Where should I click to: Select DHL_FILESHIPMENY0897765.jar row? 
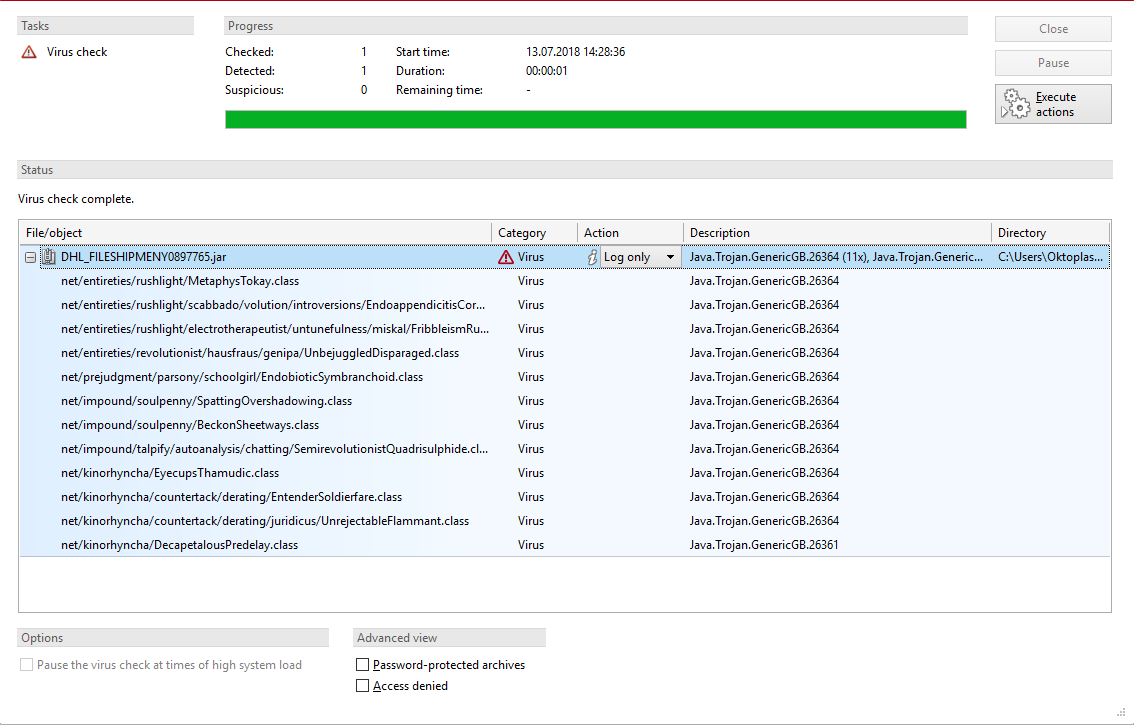tap(564, 257)
